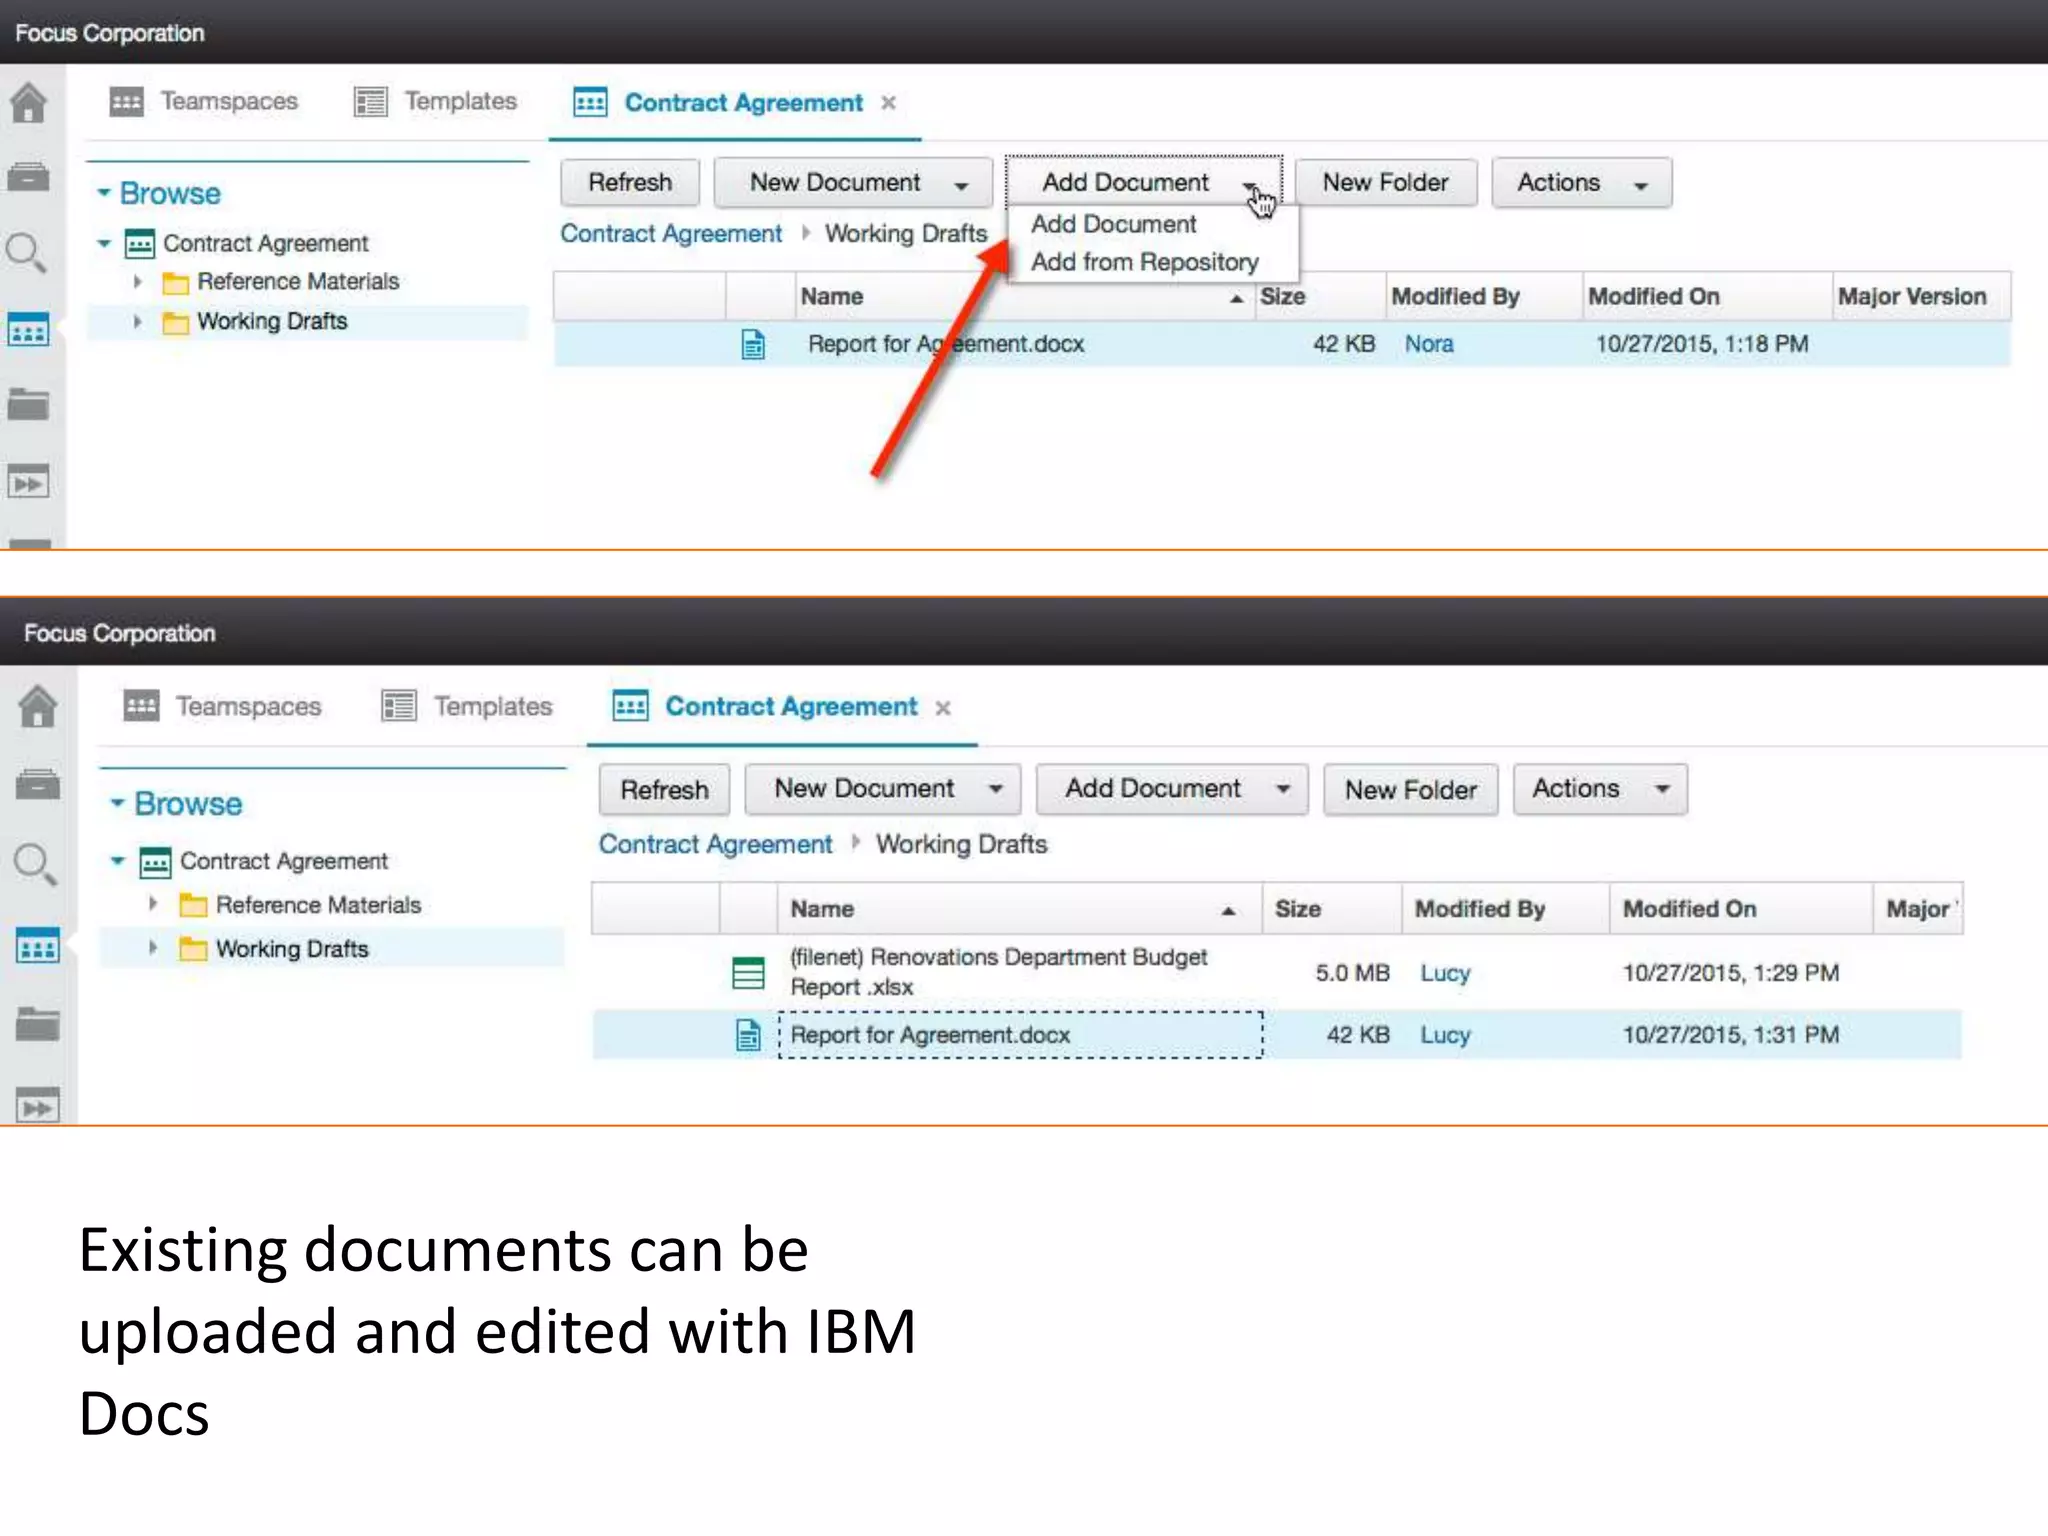The height and width of the screenshot is (1536, 2048).
Task: Click Search magnifier icon in bottom sidebar
Action: pyautogui.click(x=36, y=864)
